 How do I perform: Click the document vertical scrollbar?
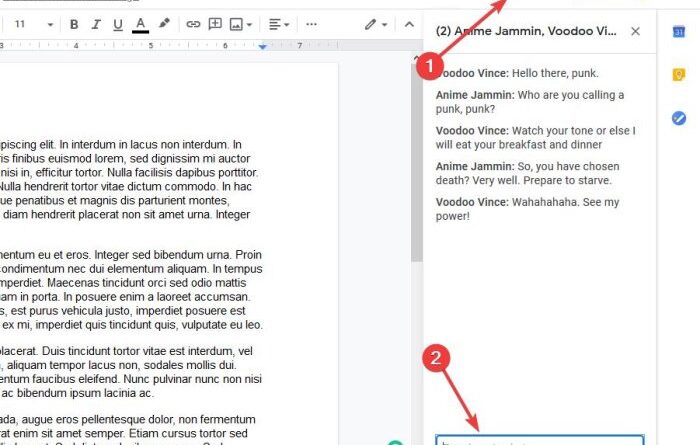click(x=417, y=163)
